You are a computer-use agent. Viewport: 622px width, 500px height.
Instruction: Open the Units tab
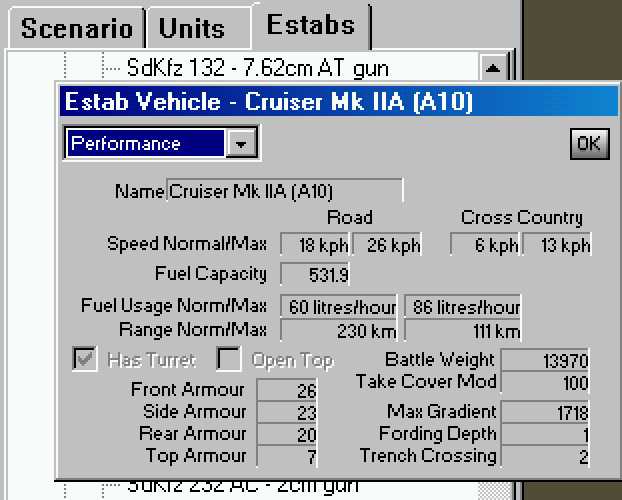198,29
